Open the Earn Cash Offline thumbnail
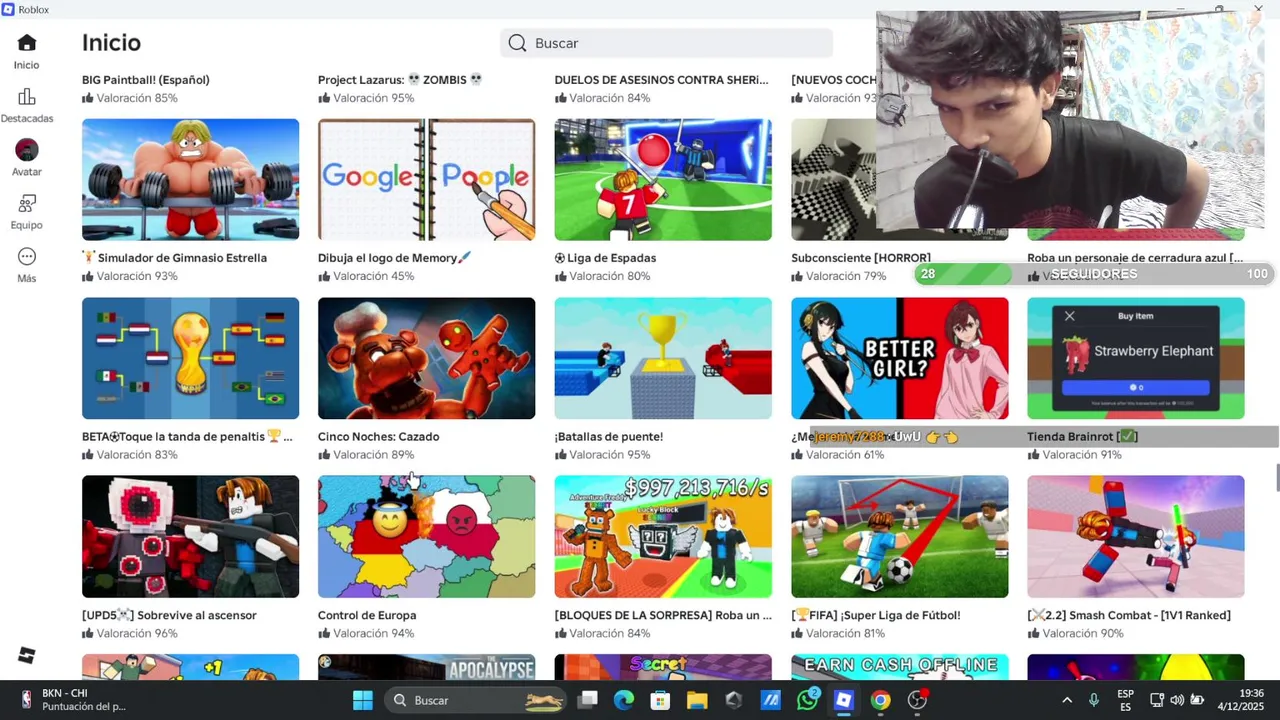 [900, 667]
